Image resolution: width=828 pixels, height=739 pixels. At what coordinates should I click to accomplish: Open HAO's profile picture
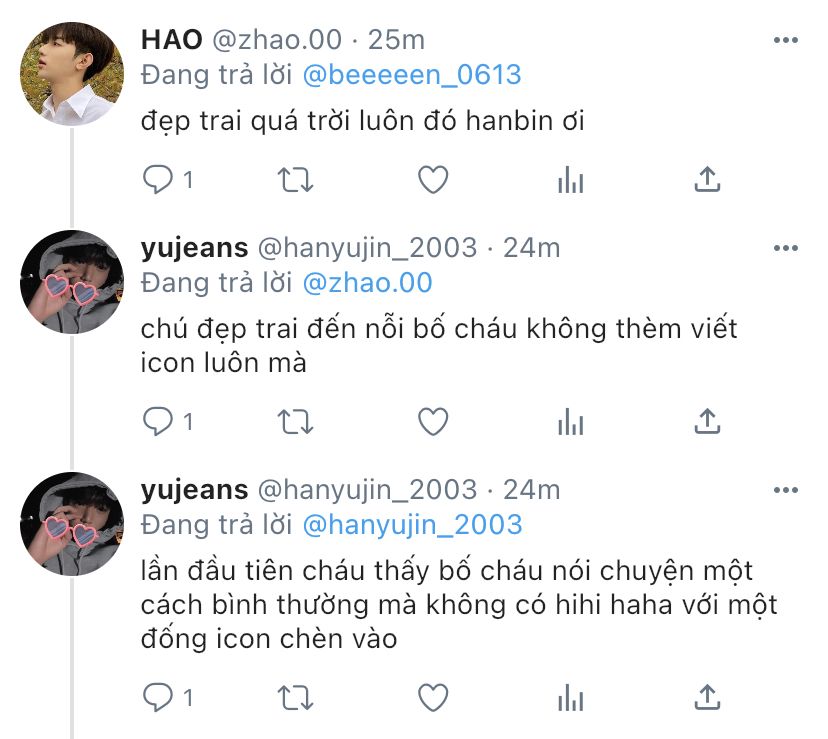[x=72, y=74]
